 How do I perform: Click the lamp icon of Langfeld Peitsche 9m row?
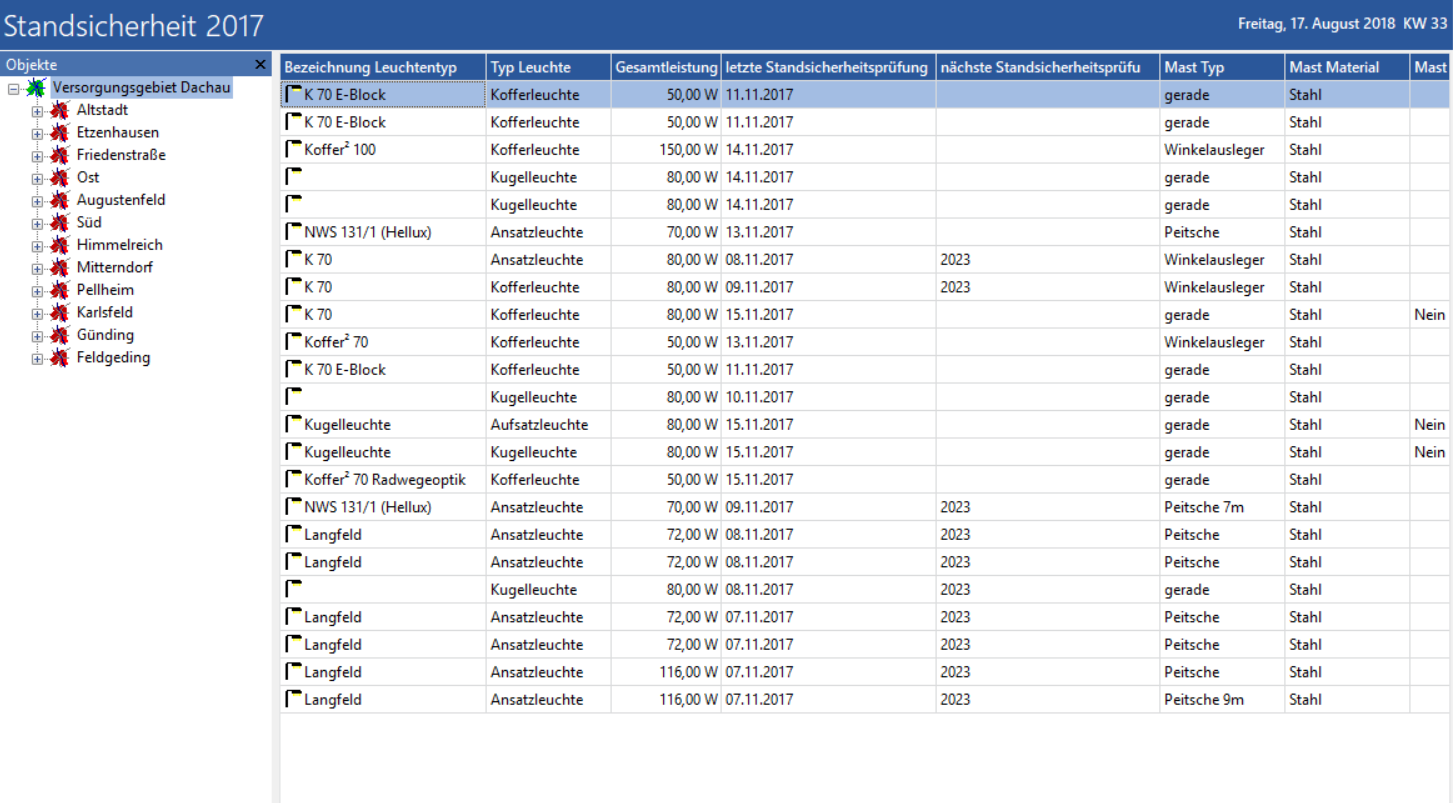[294, 700]
